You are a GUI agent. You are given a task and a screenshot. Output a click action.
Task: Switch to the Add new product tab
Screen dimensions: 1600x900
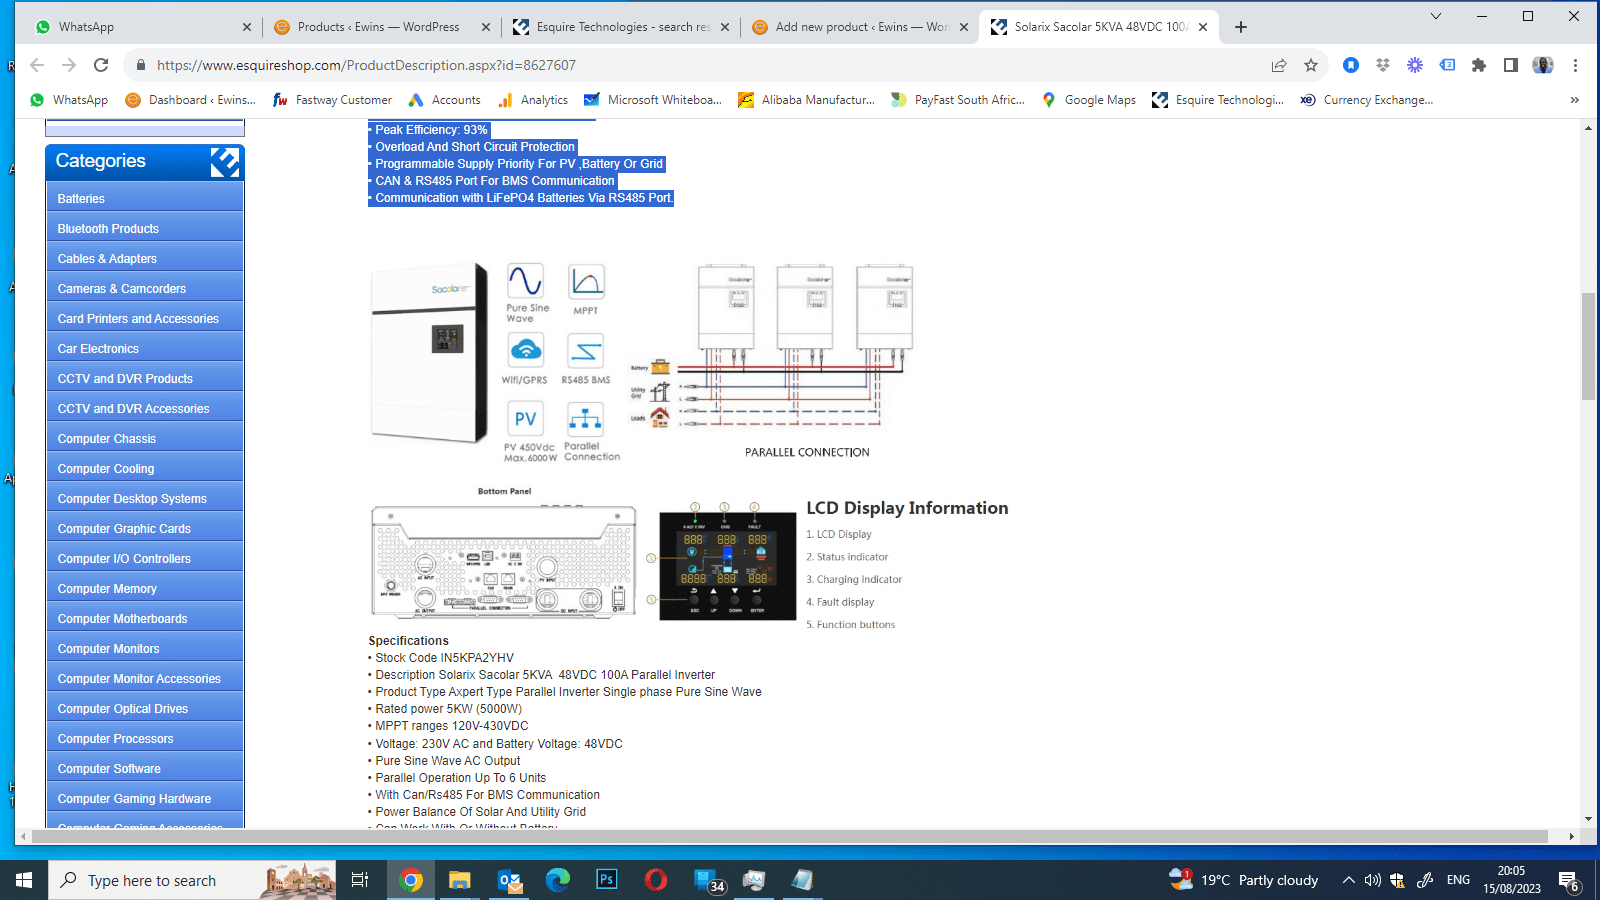pos(860,27)
